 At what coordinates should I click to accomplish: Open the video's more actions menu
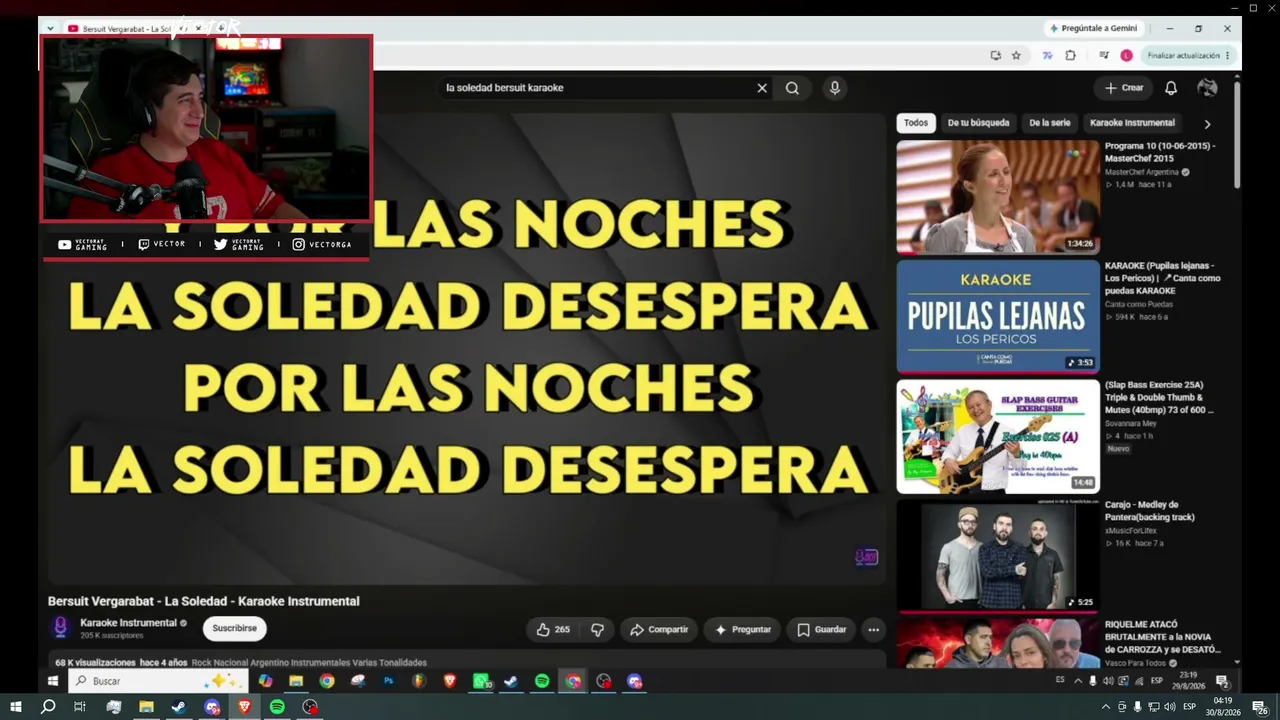873,630
